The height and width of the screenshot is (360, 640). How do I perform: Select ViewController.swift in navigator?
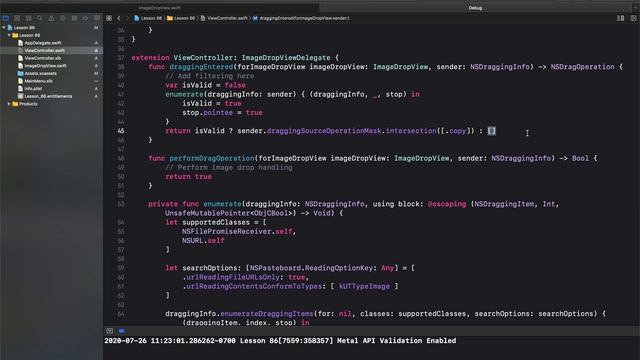click(51, 51)
